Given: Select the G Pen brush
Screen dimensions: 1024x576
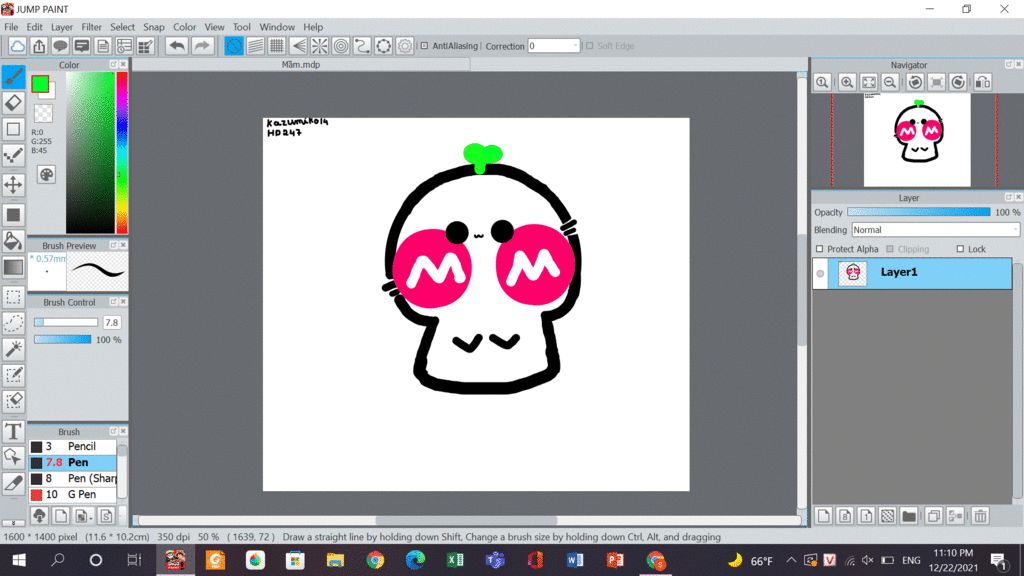Looking at the screenshot, I should (73, 494).
